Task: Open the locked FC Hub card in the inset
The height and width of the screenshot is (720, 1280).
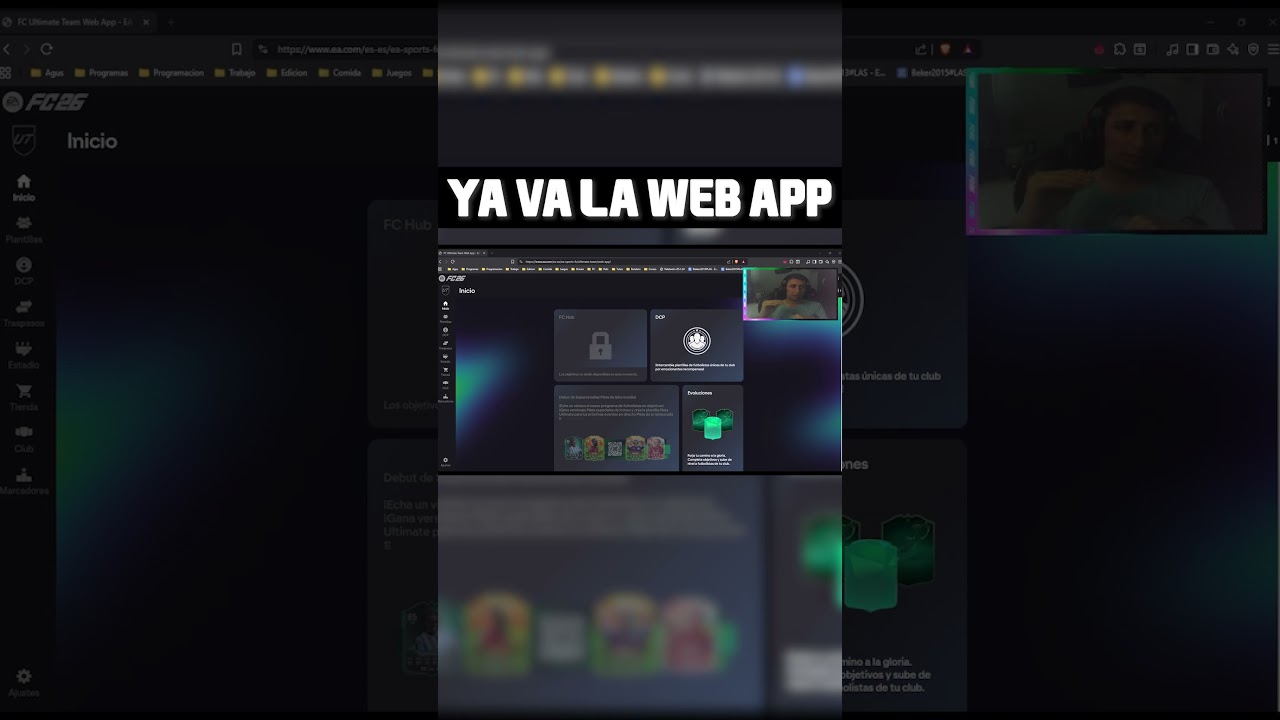Action: 600,345
